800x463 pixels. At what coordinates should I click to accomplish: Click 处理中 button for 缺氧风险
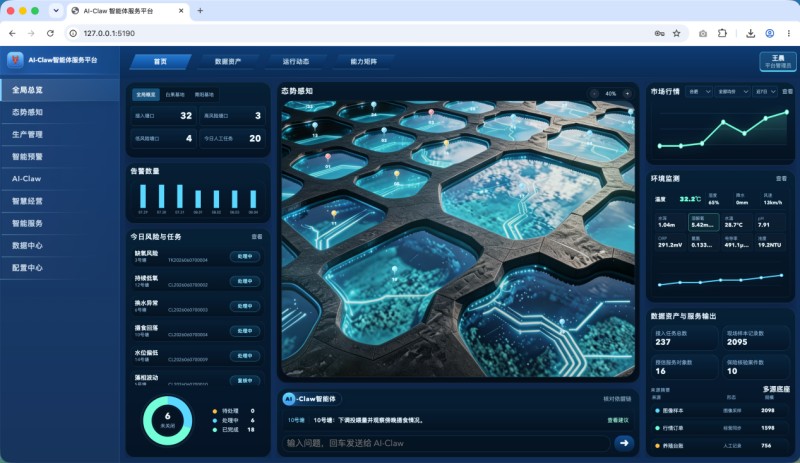(245, 256)
